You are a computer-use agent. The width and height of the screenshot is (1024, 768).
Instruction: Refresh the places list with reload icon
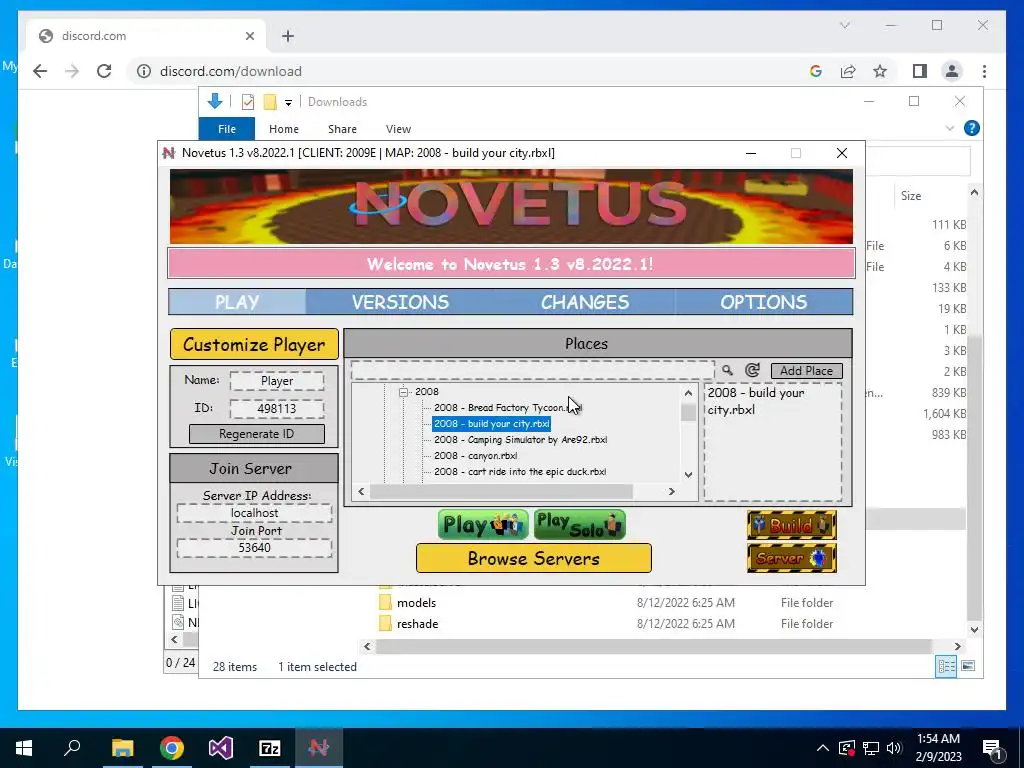pos(752,370)
